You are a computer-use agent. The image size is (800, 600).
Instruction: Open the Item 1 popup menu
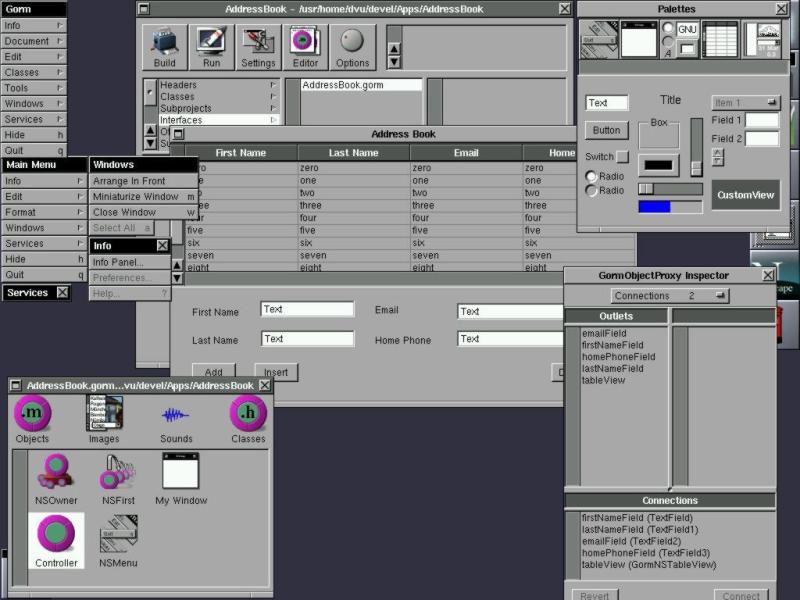point(745,103)
